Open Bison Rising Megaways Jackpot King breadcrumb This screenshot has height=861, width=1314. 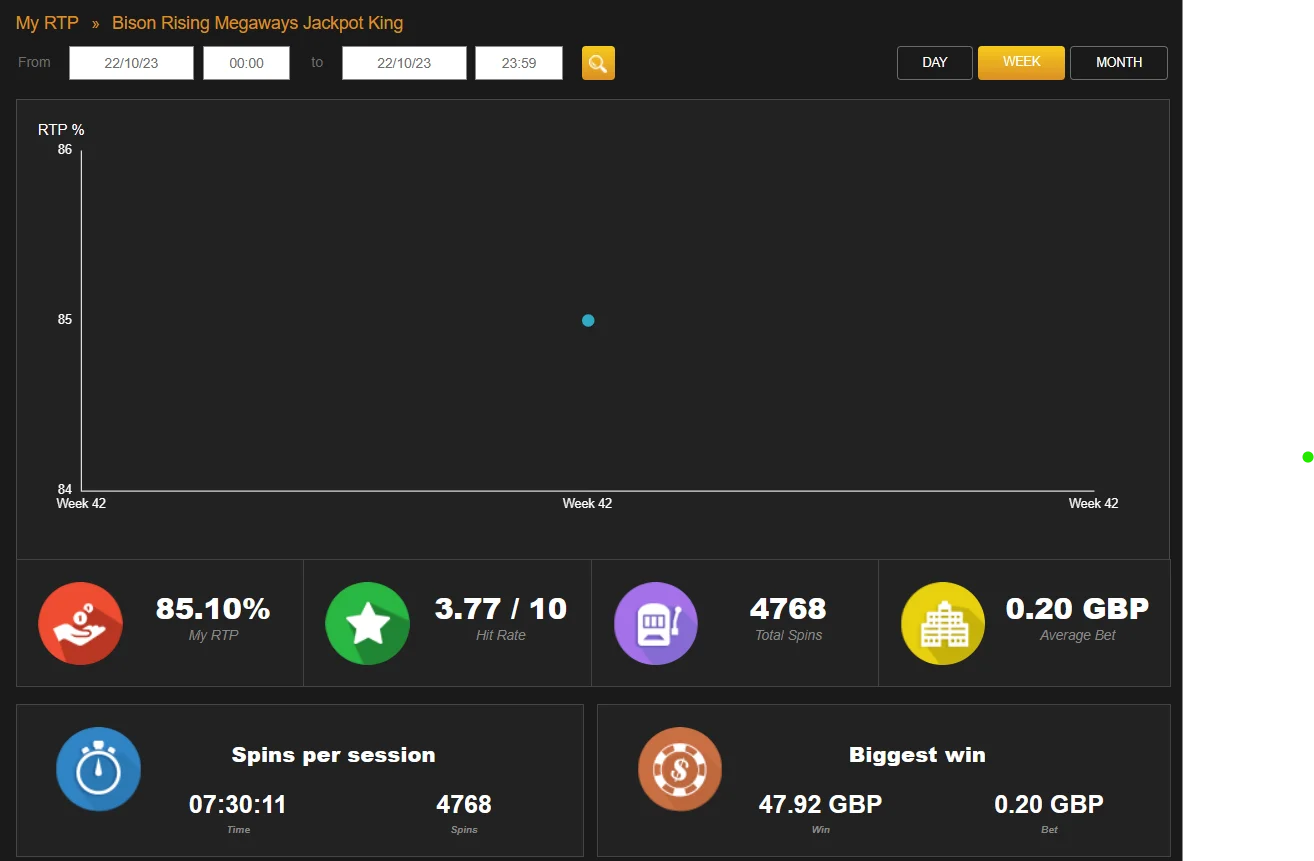point(258,23)
